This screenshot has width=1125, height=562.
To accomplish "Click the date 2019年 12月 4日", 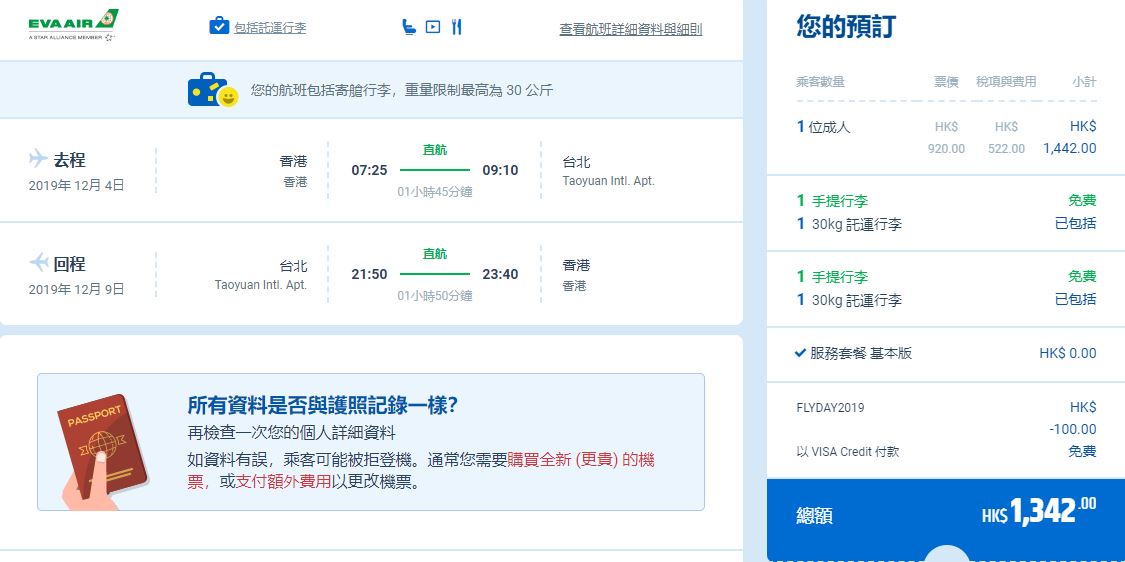I will [x=77, y=185].
